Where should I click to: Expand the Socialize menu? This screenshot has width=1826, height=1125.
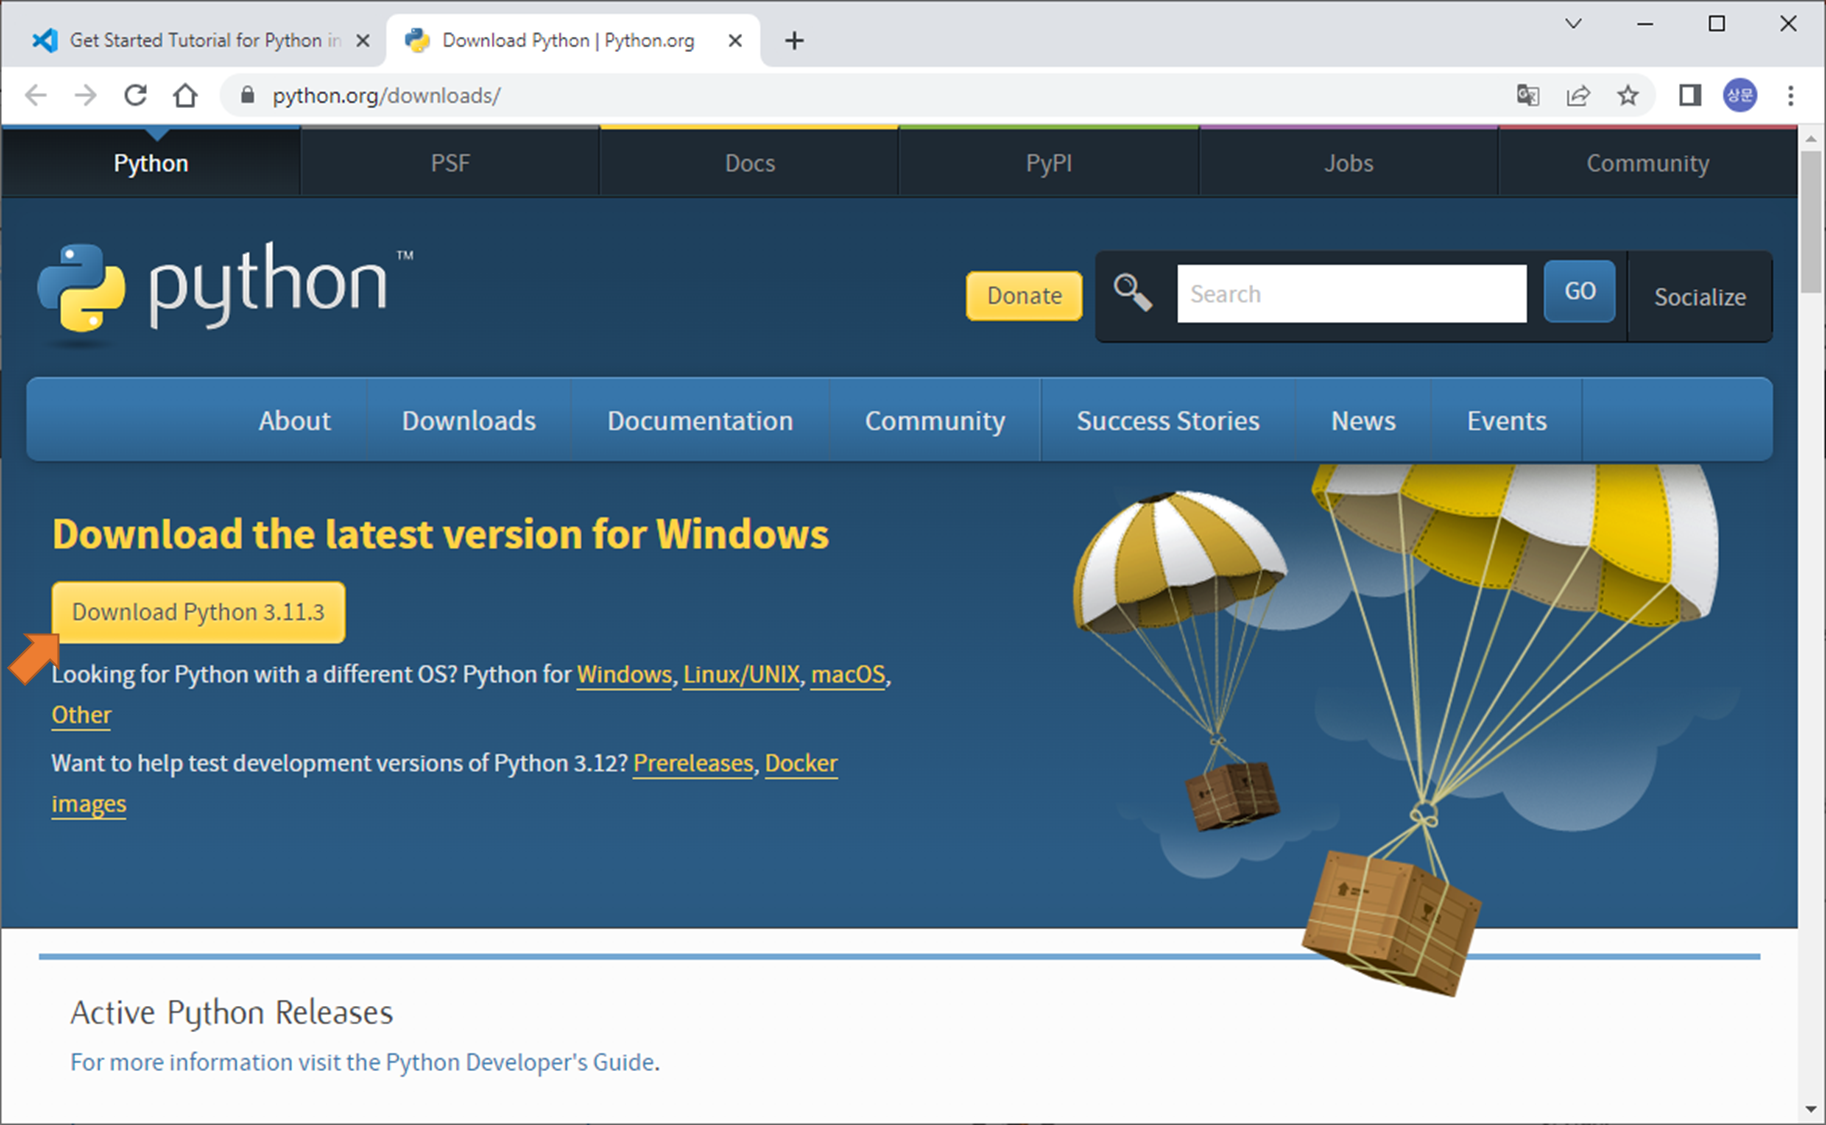tap(1700, 297)
